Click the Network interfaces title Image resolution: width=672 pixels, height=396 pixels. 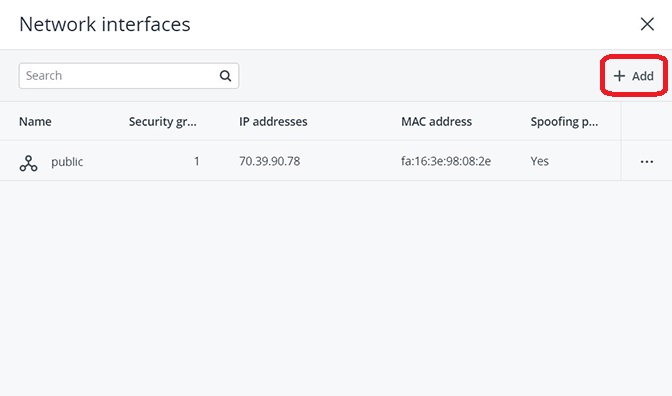pos(105,24)
